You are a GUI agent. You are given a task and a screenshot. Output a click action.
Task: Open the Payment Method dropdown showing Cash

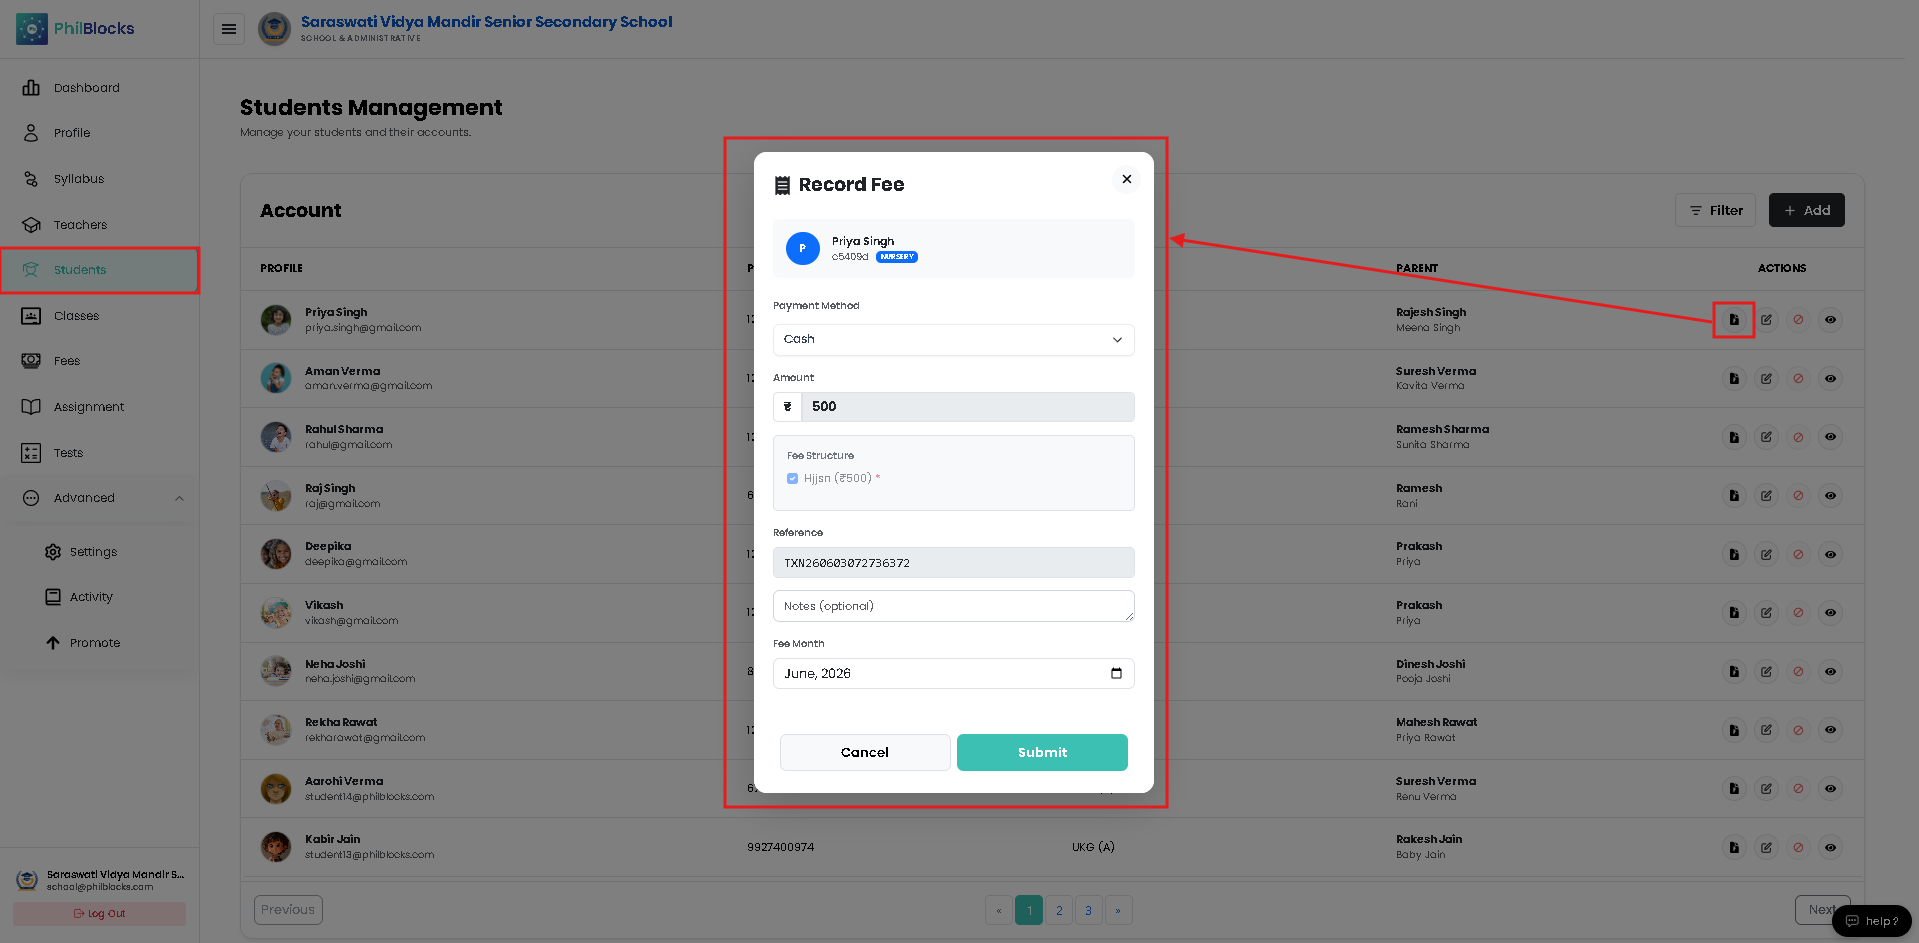[953, 340]
